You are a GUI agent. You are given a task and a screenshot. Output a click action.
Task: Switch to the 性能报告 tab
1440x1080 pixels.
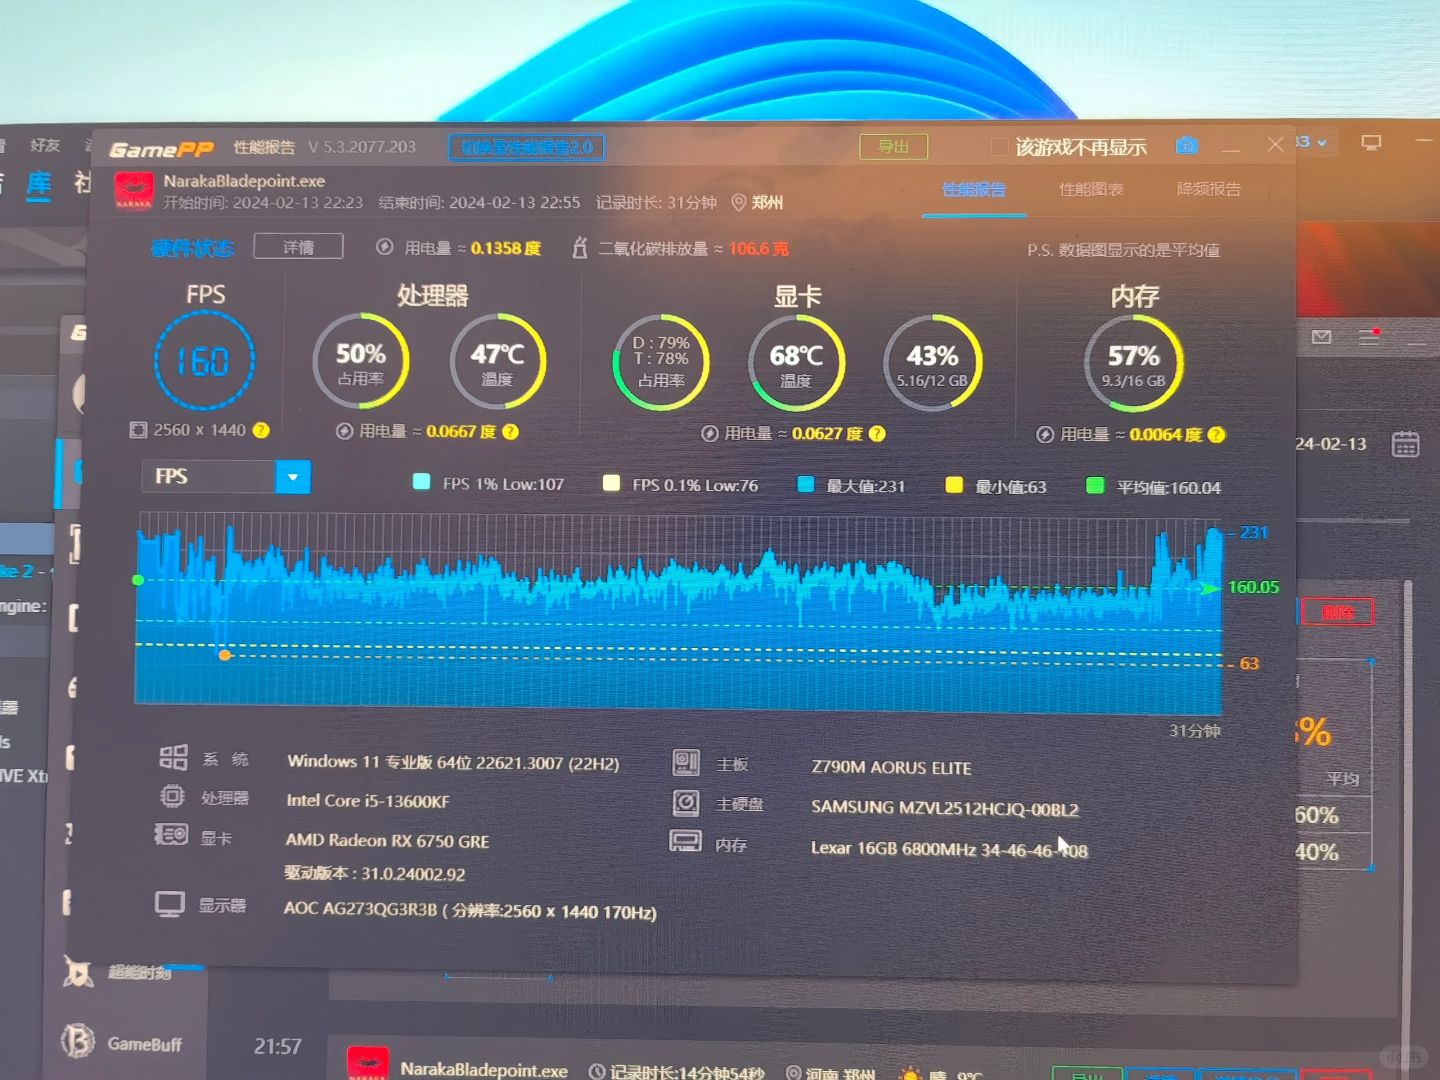tap(974, 189)
